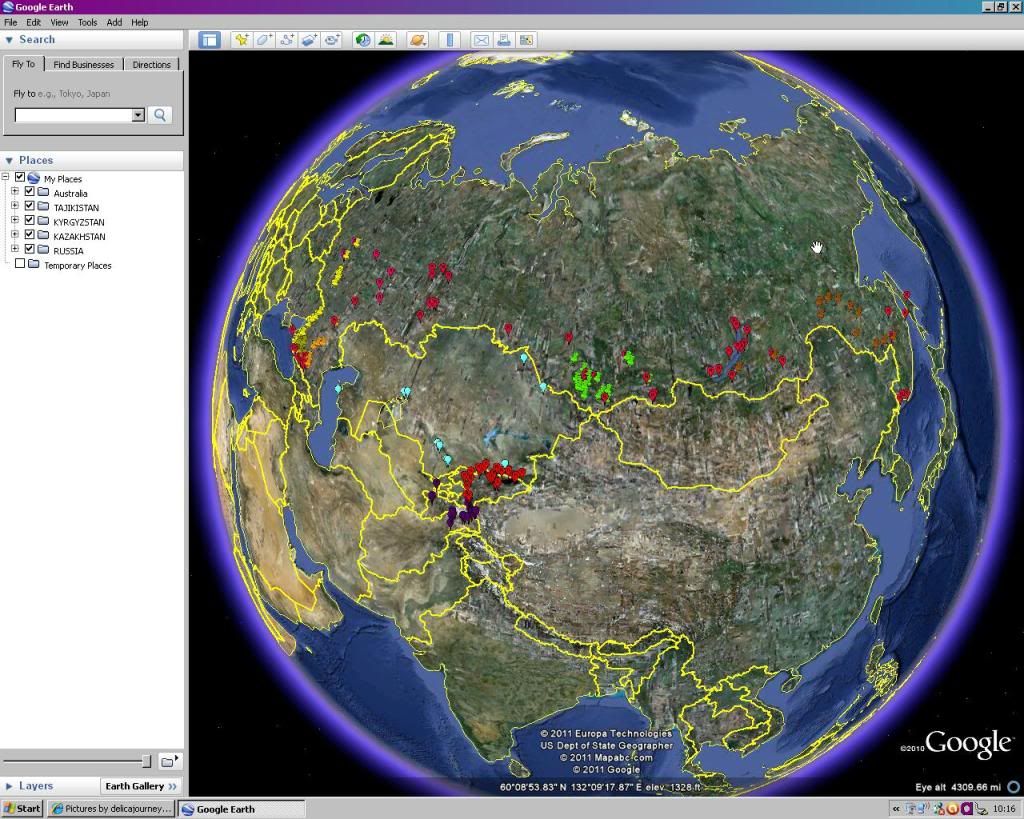
Task: Record a tour
Action: [332, 40]
